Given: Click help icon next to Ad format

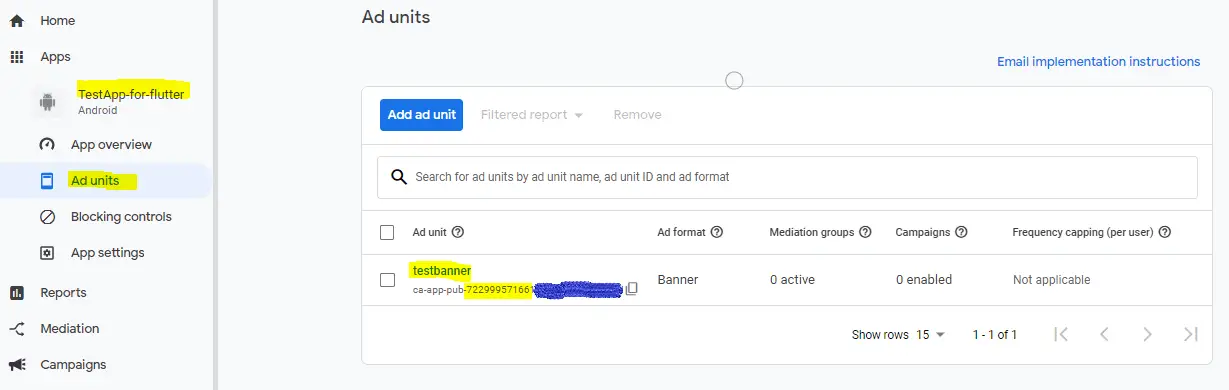Looking at the screenshot, I should pyautogui.click(x=716, y=232).
